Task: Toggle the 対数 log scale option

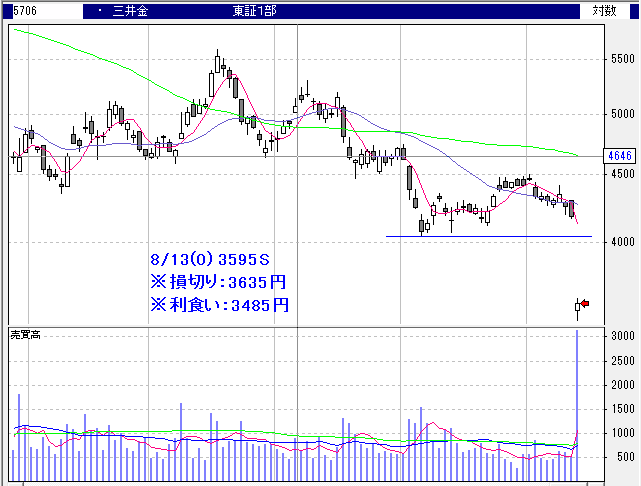Action: click(x=605, y=11)
